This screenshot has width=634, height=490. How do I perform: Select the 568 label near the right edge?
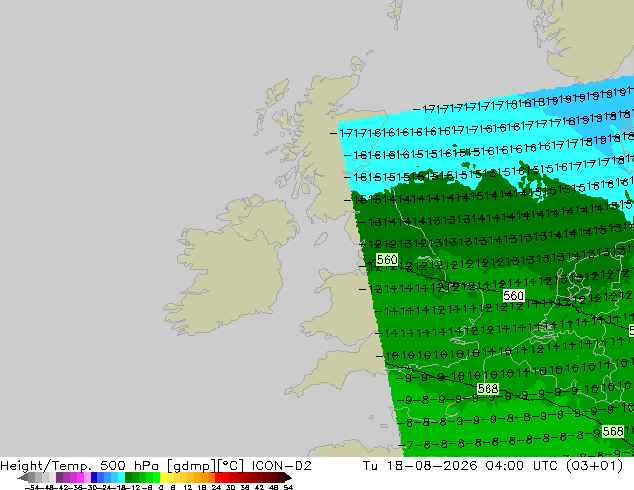point(613,431)
